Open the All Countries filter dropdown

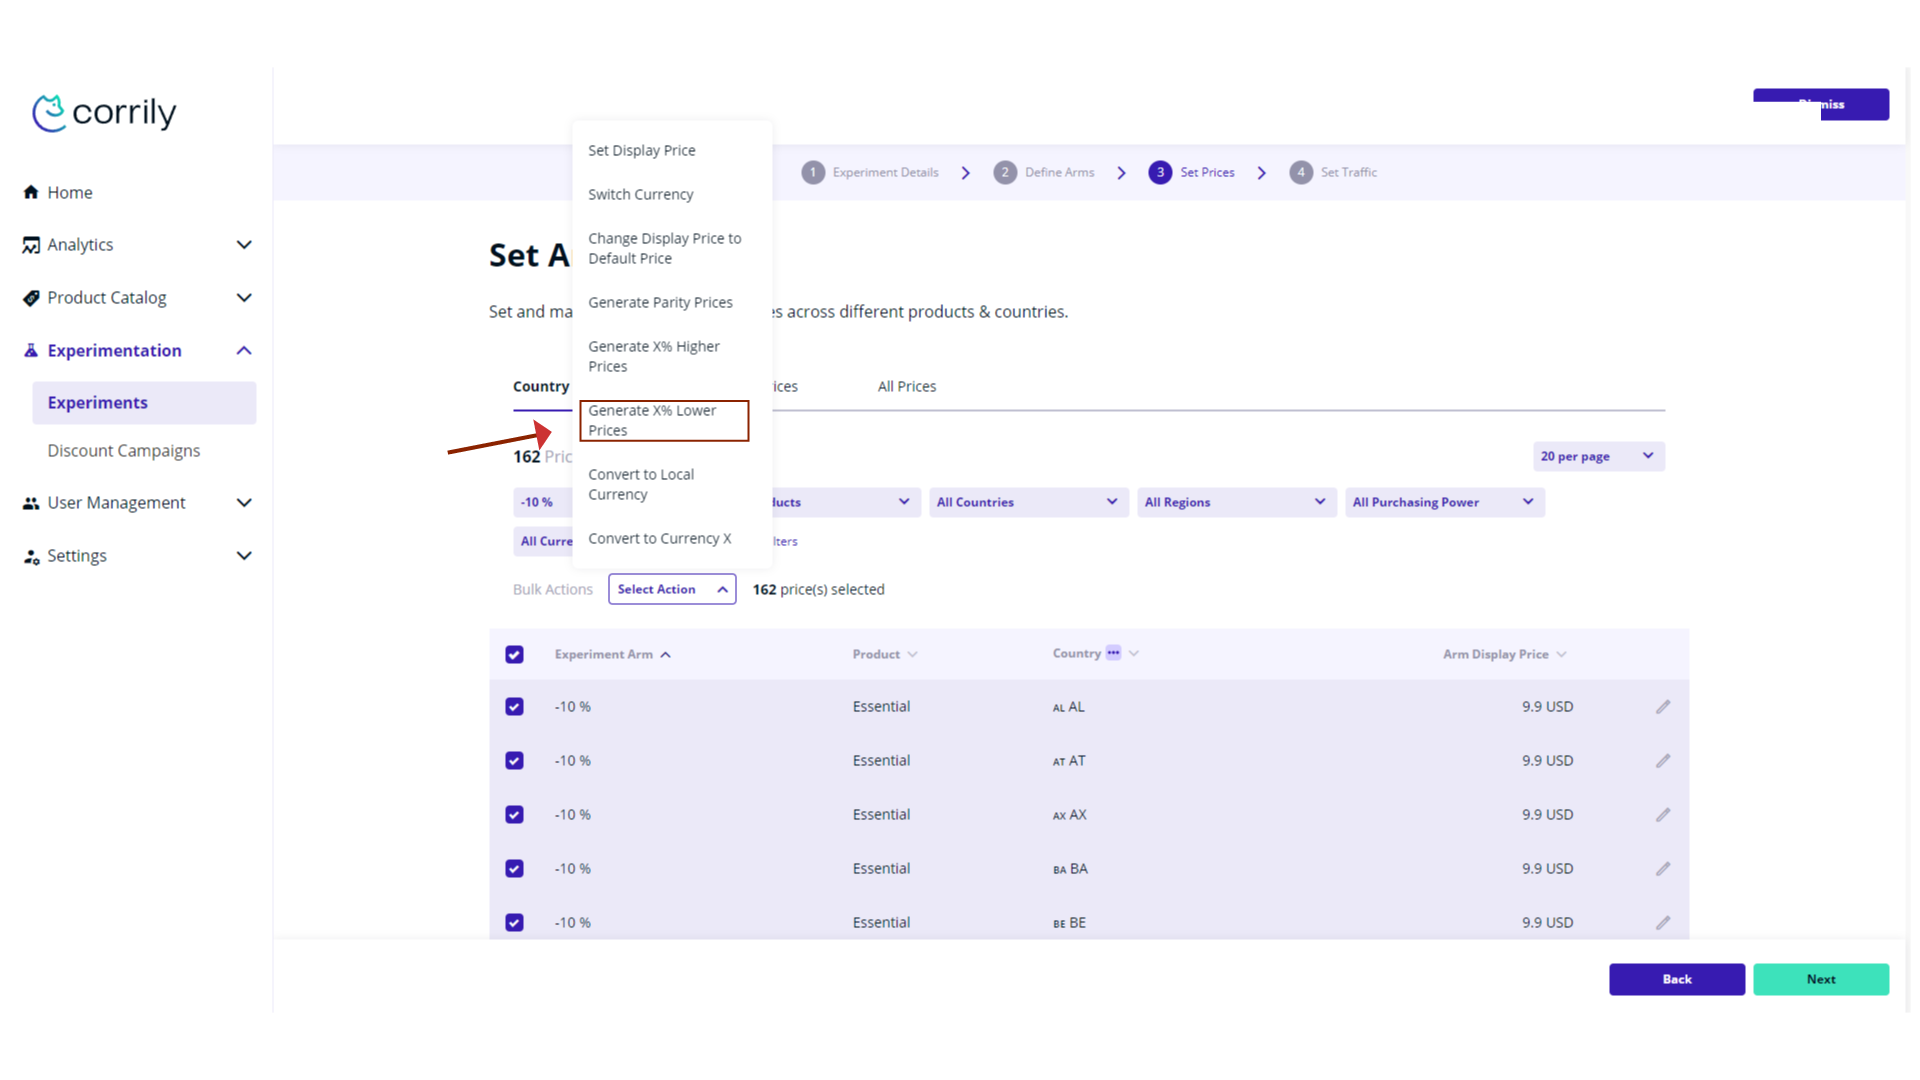pos(1027,502)
